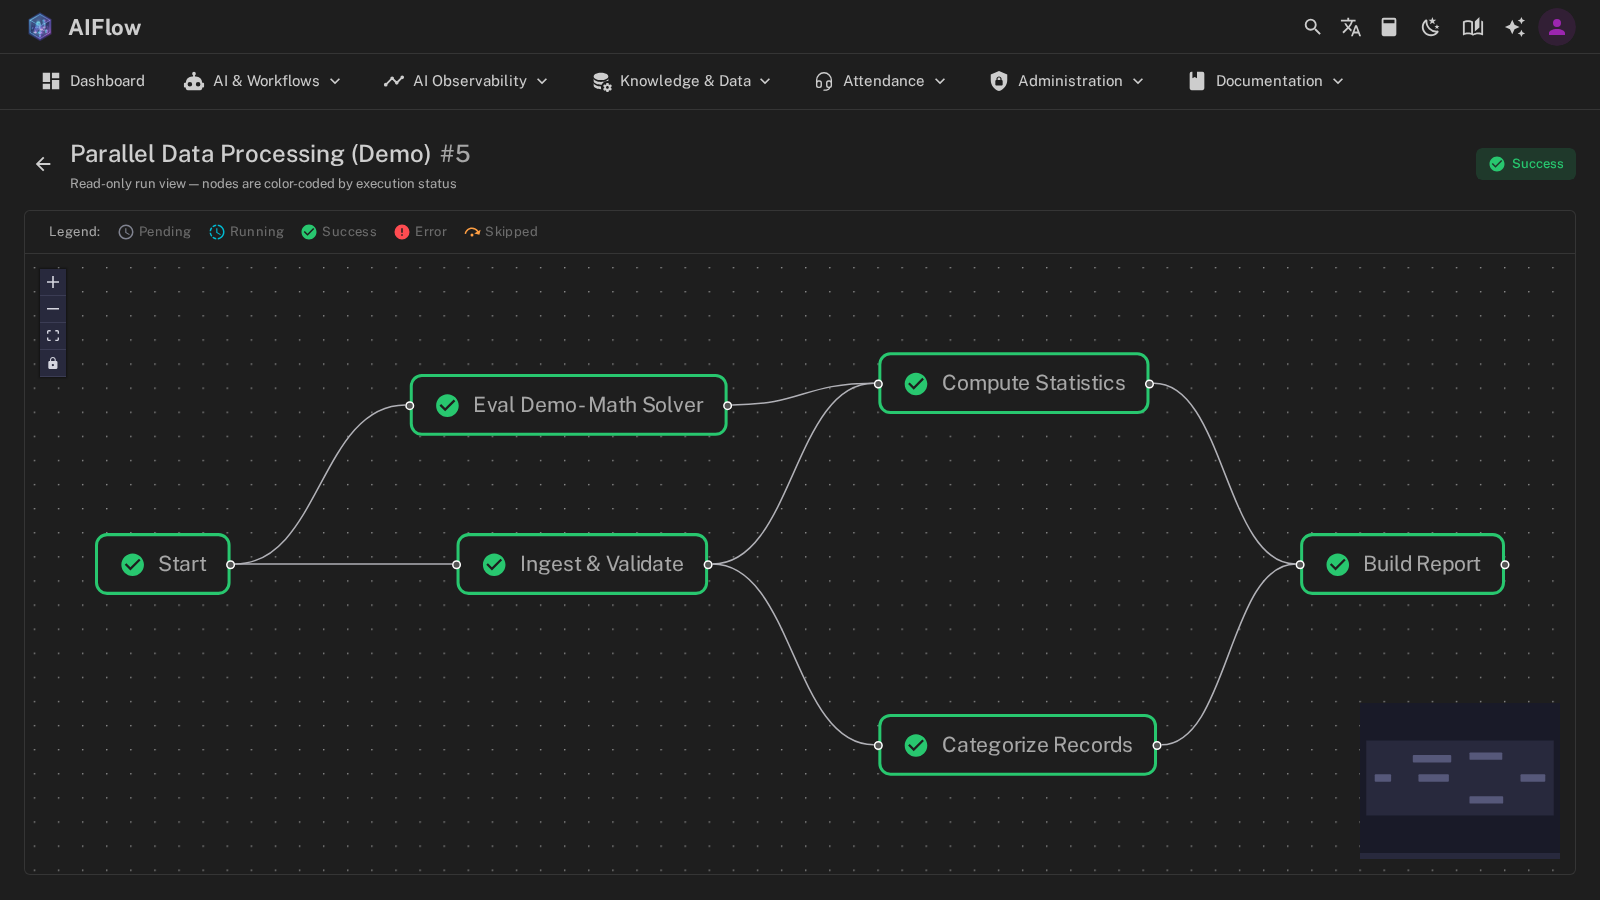Click the Build Report output handle
This screenshot has width=1600, height=900.
[x=1505, y=565]
